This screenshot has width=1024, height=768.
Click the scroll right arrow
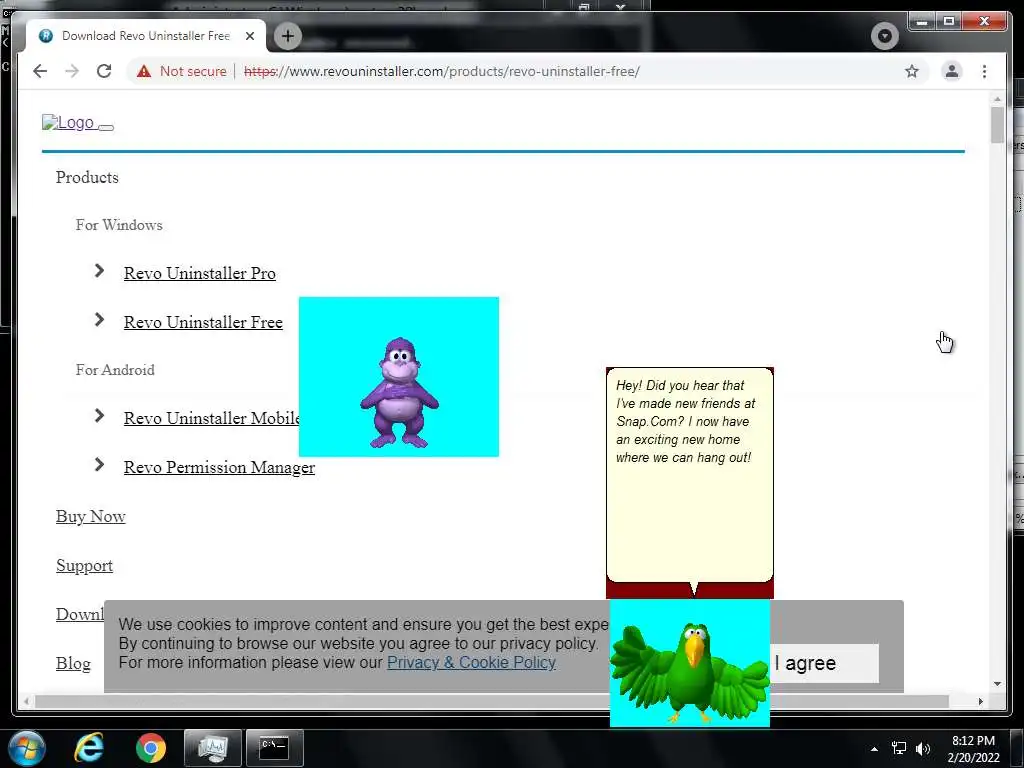[x=980, y=701]
